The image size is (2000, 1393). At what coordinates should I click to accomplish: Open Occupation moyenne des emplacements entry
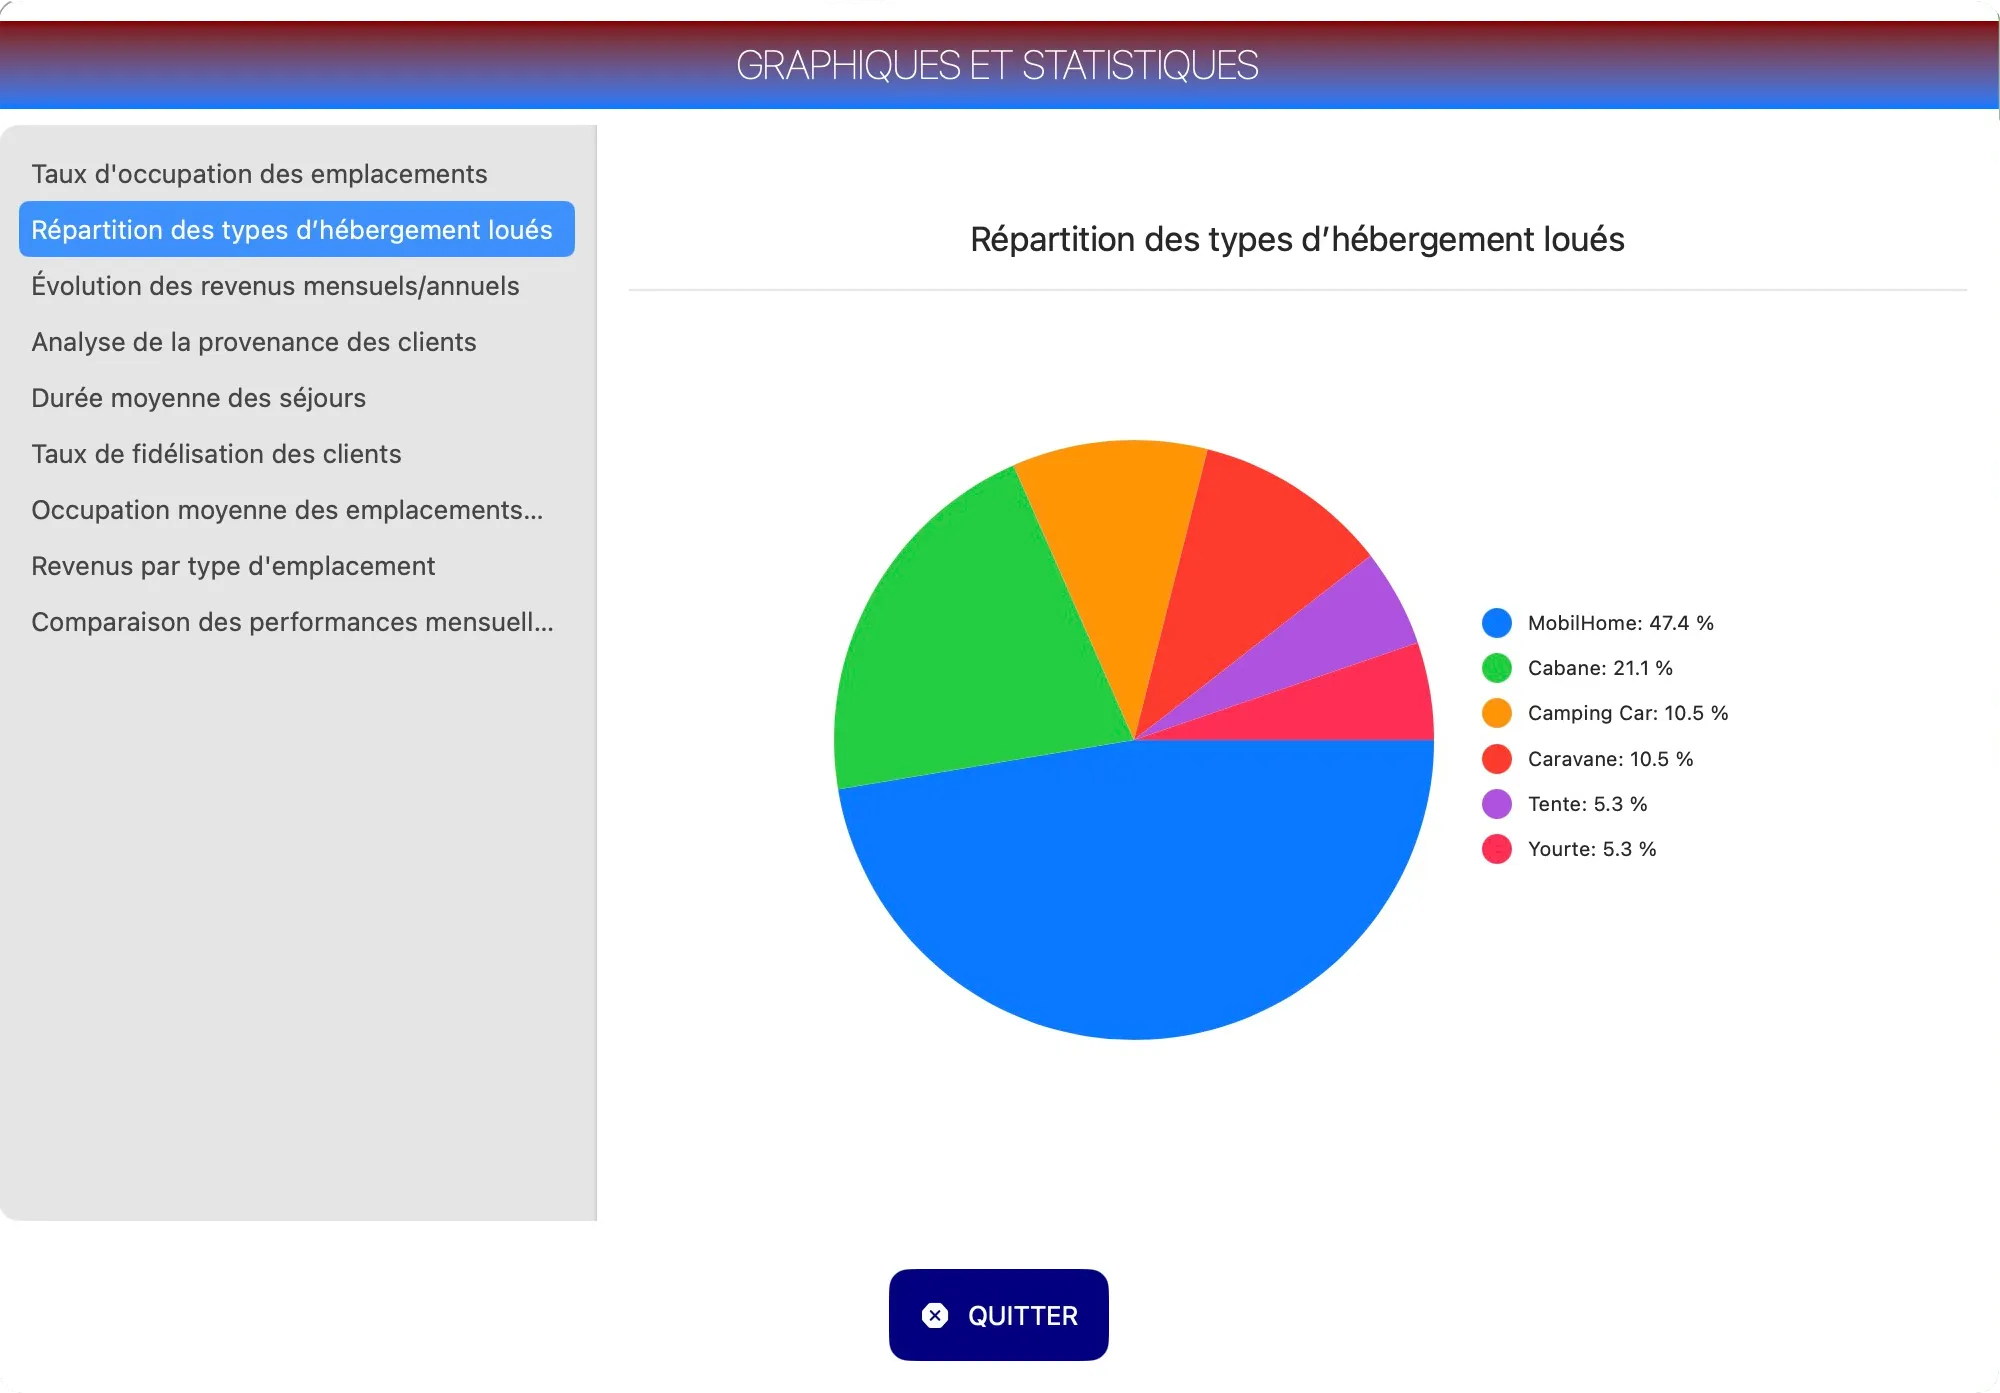click(x=297, y=510)
